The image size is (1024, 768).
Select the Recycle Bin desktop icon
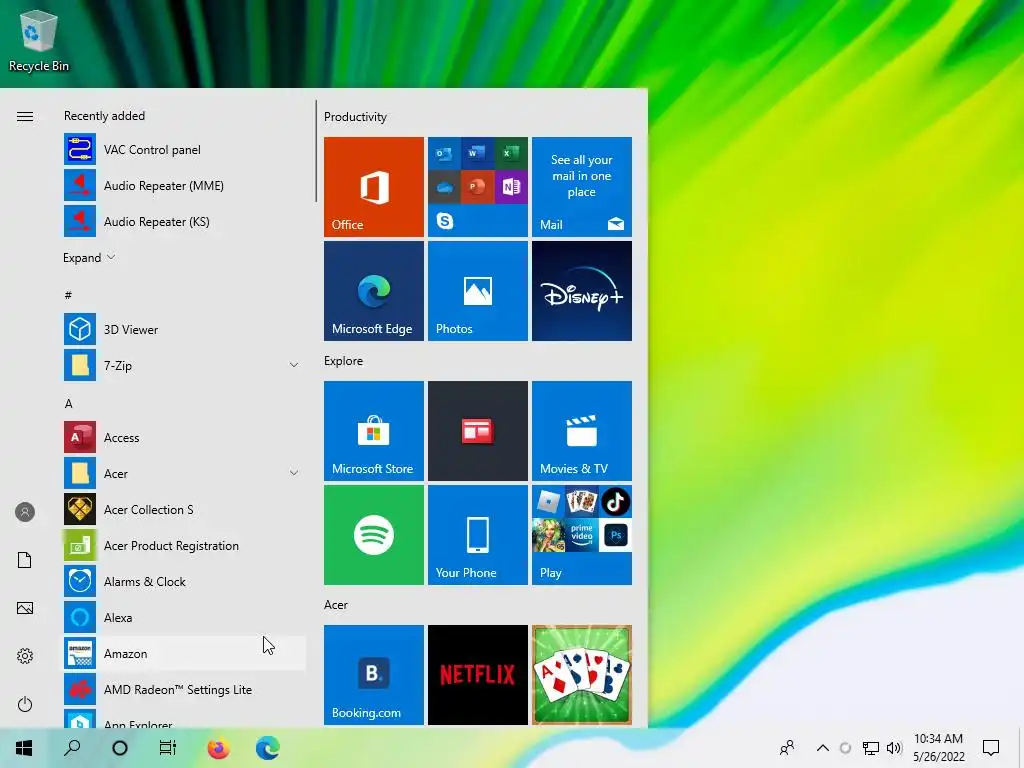pyautogui.click(x=39, y=40)
